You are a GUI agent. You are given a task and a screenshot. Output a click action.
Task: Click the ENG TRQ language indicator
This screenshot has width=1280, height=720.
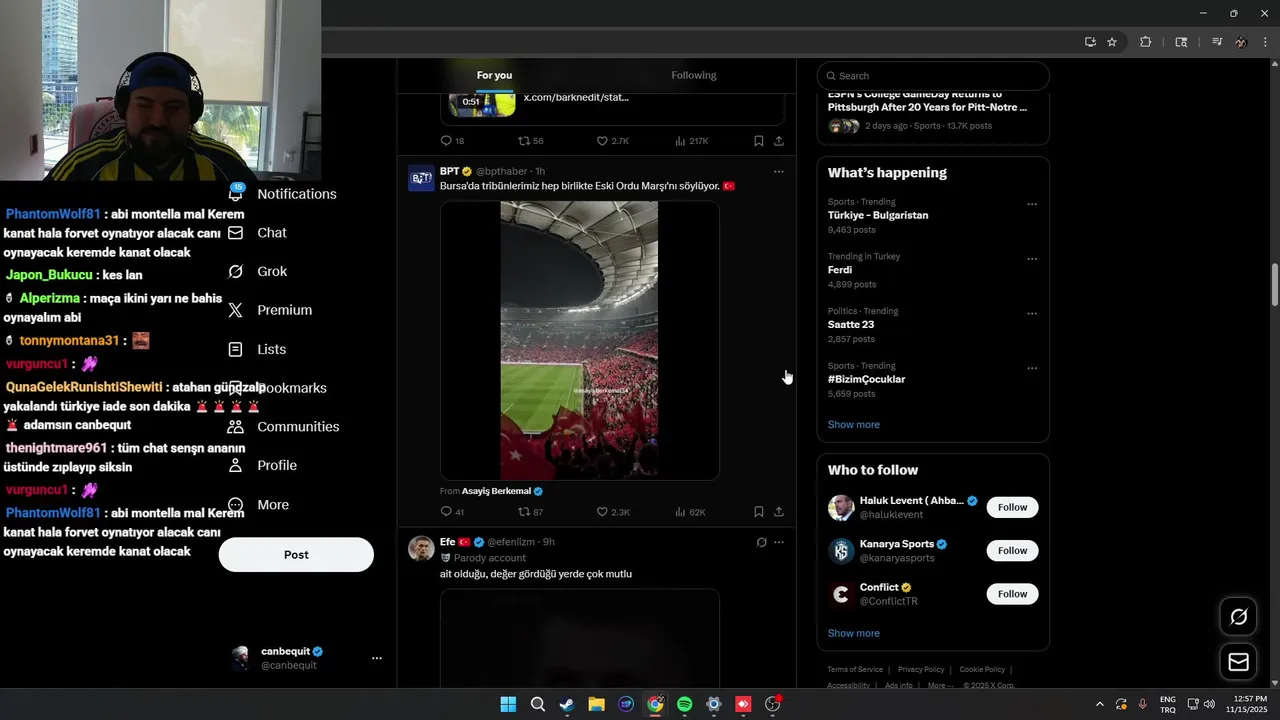(x=1168, y=704)
